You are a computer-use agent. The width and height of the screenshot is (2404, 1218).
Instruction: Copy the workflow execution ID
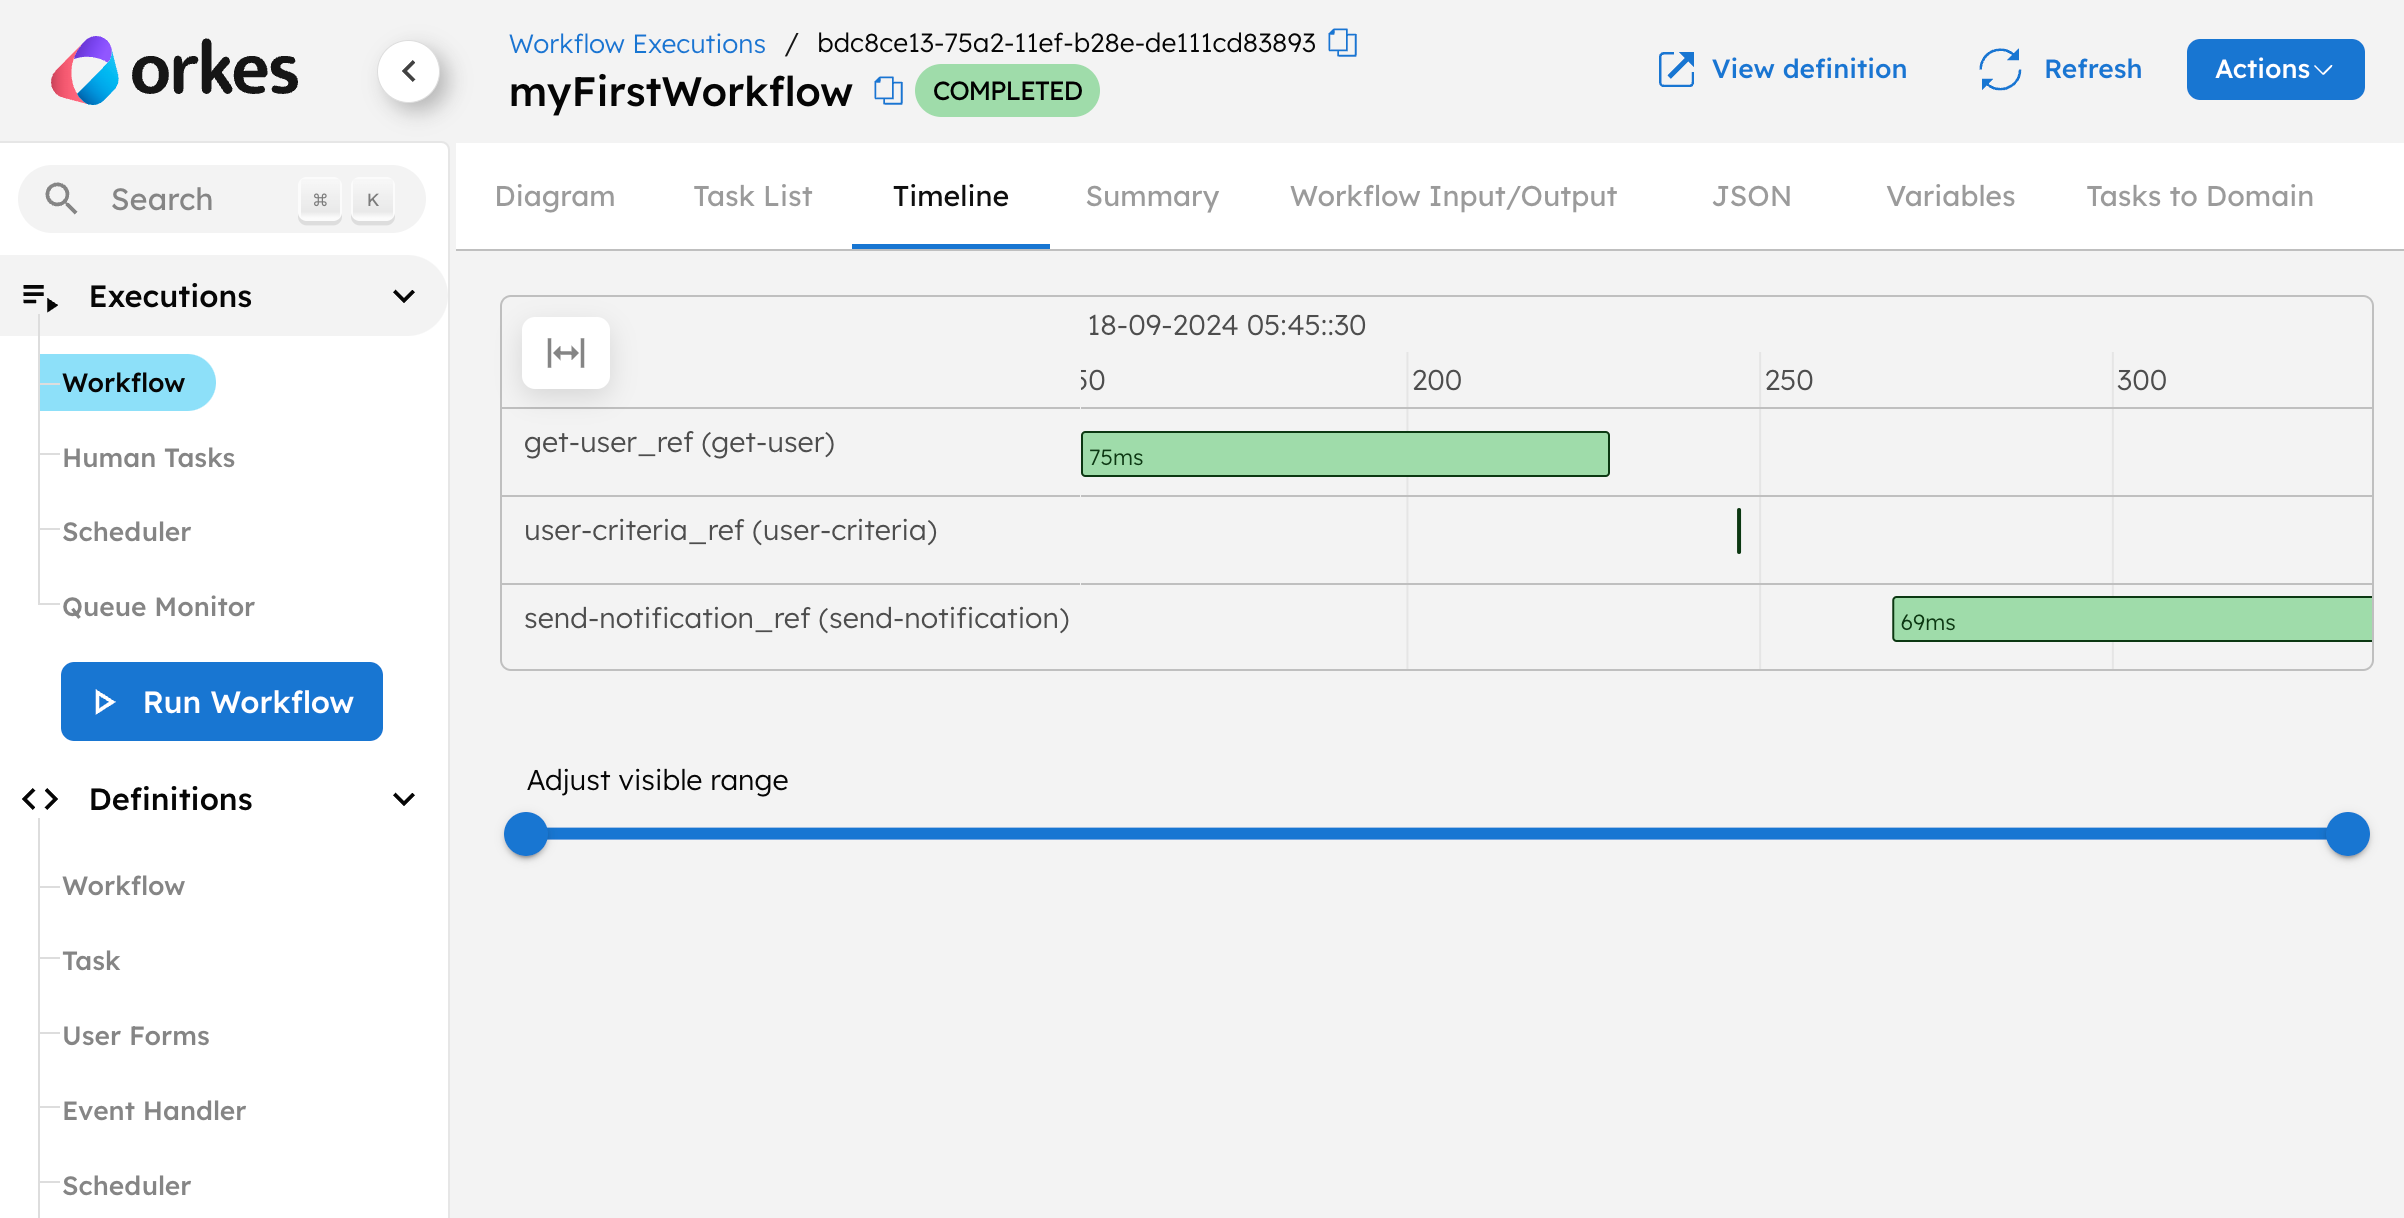click(x=1342, y=43)
